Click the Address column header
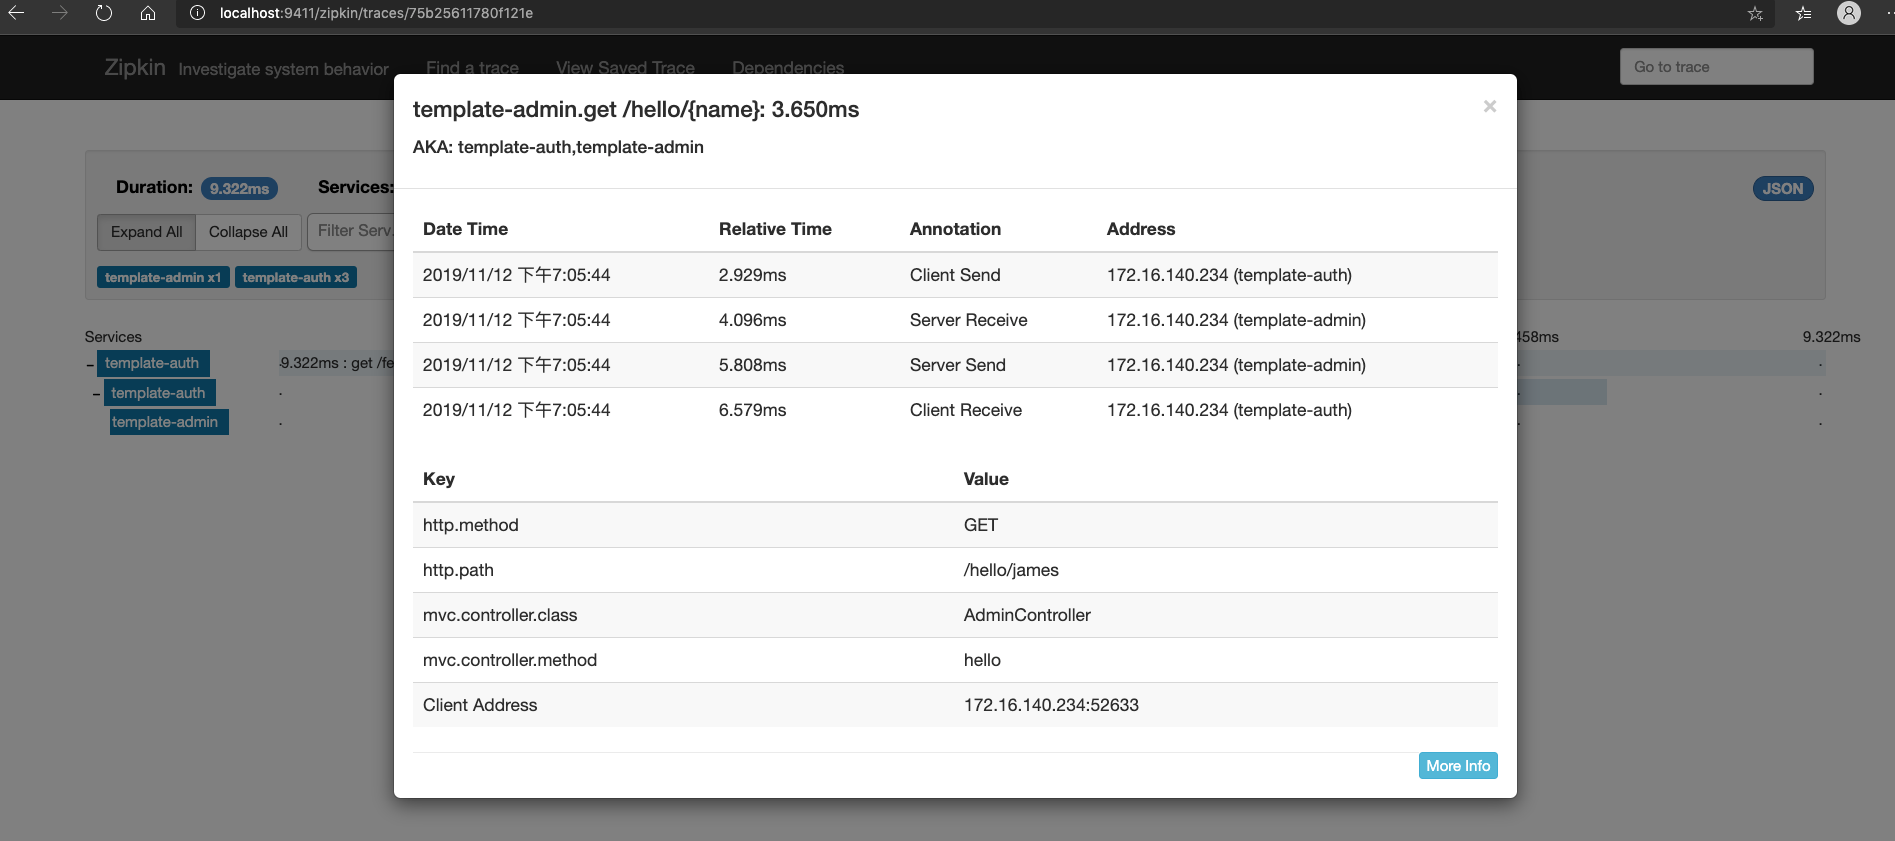The image size is (1895, 841). (1141, 229)
